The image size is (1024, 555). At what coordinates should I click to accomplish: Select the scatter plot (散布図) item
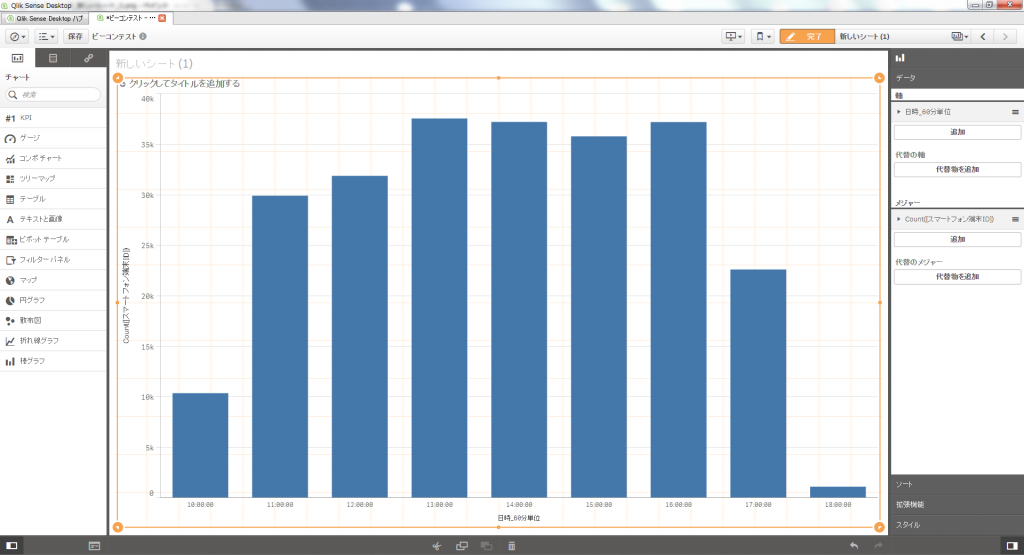[x=29, y=320]
